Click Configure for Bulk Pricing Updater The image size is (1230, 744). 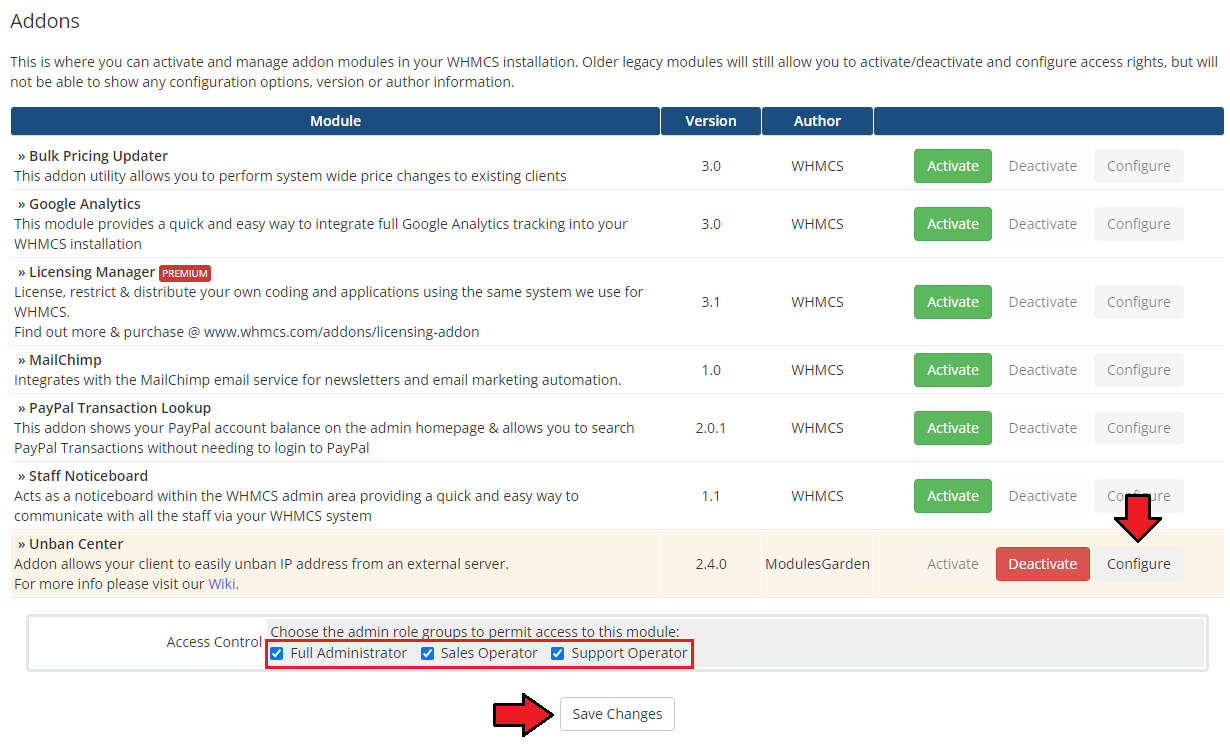click(x=1138, y=166)
